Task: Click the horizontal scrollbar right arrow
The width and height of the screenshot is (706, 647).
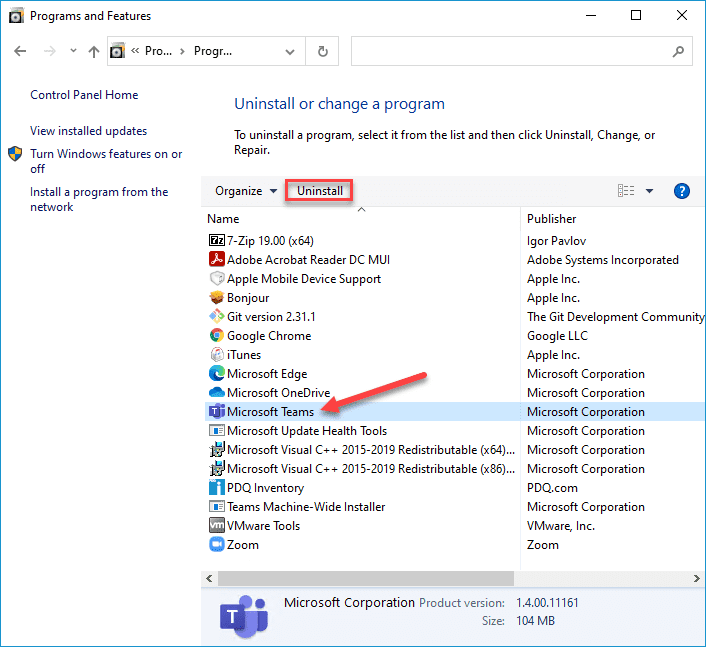Action: point(696,579)
